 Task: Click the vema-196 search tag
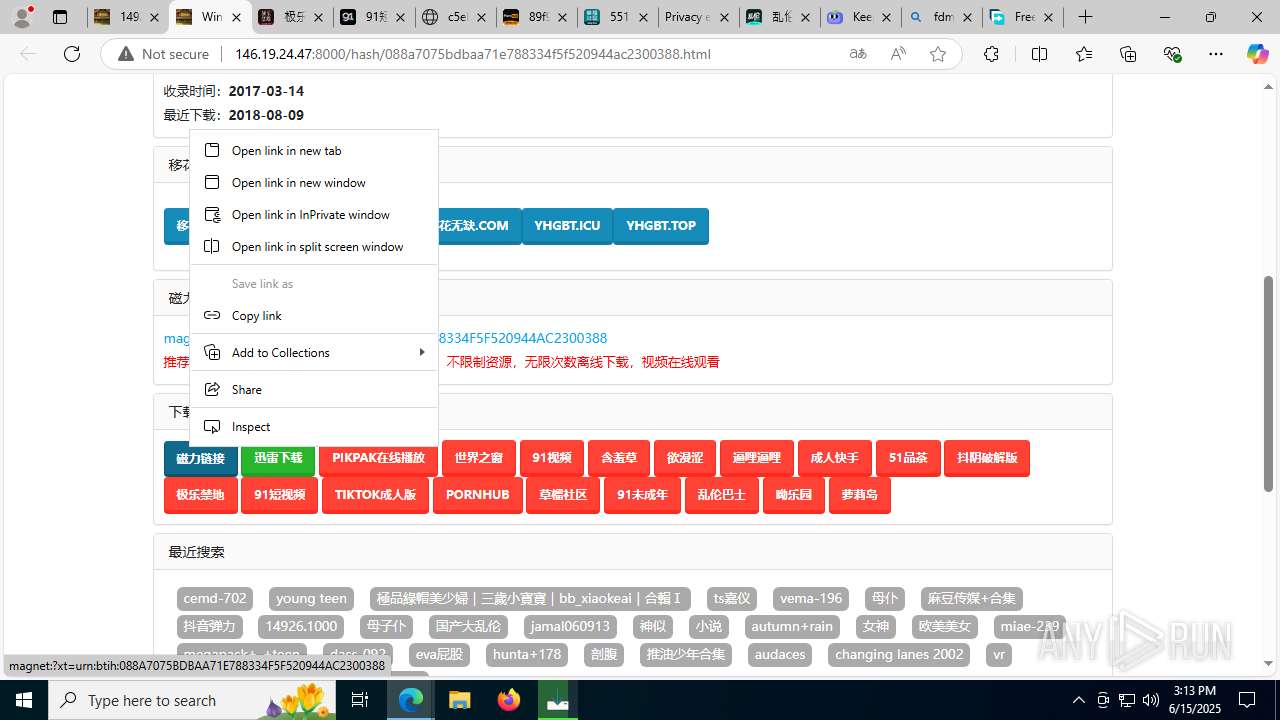[811, 598]
